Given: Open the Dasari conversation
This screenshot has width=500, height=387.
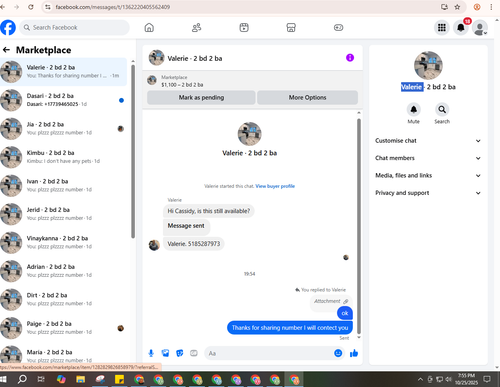Looking at the screenshot, I should point(63,100).
